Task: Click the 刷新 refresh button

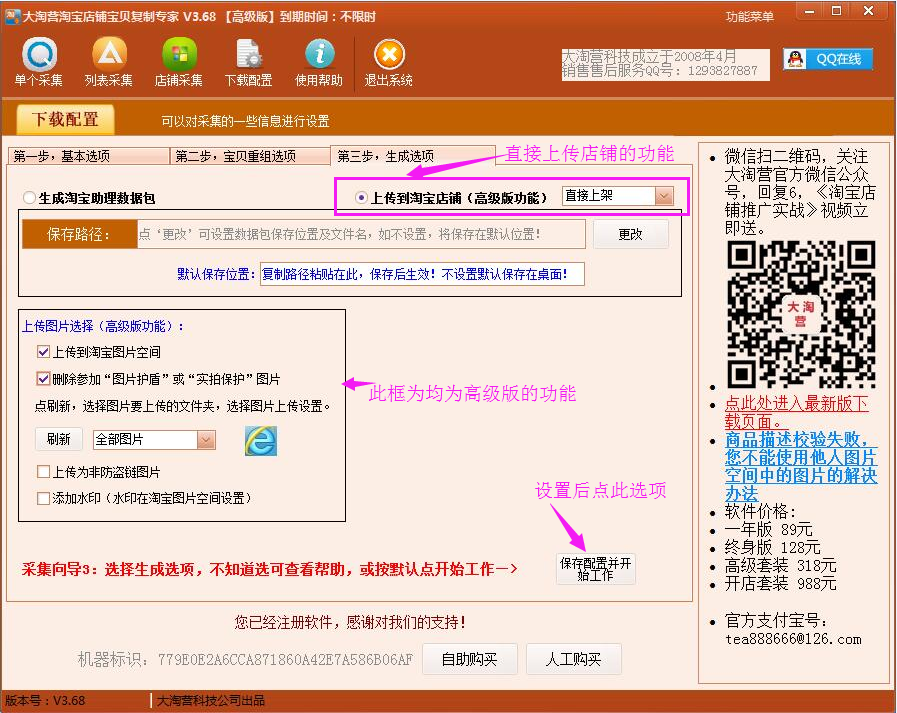Action: 59,439
